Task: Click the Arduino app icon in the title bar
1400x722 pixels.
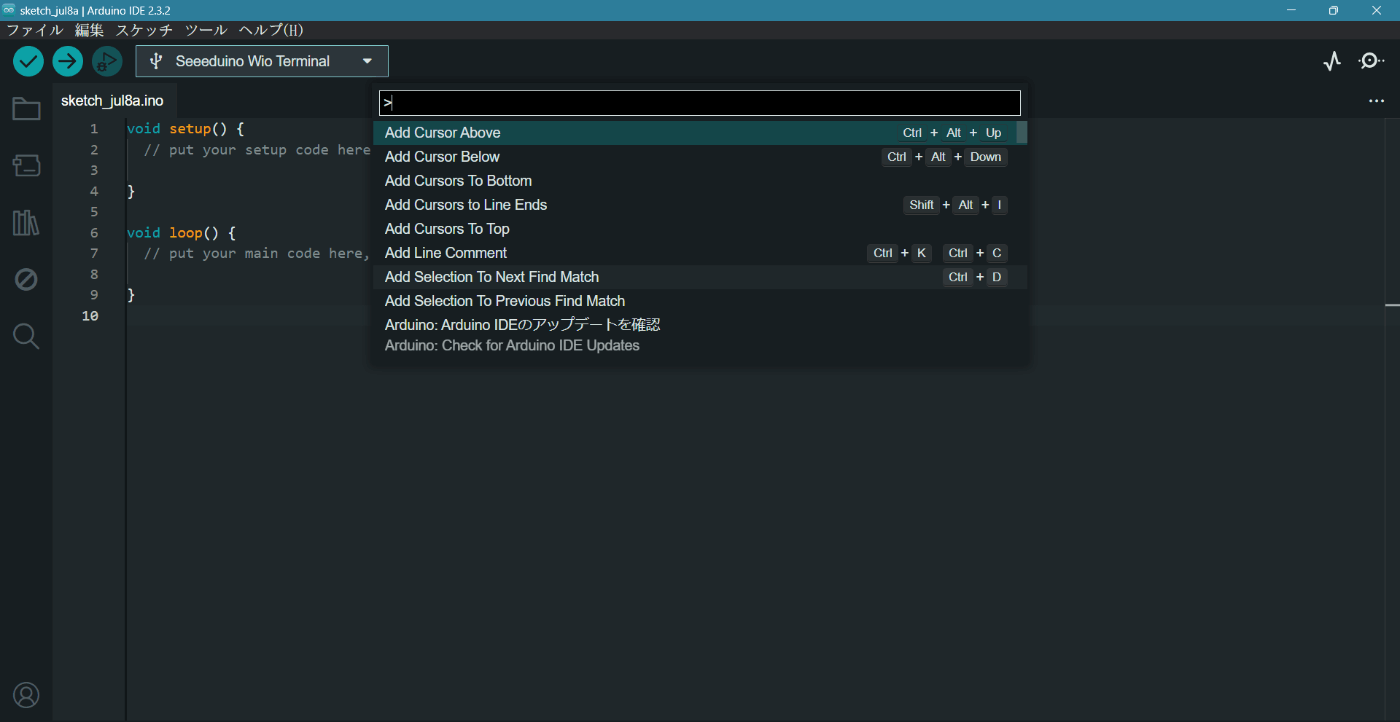Action: [9, 9]
